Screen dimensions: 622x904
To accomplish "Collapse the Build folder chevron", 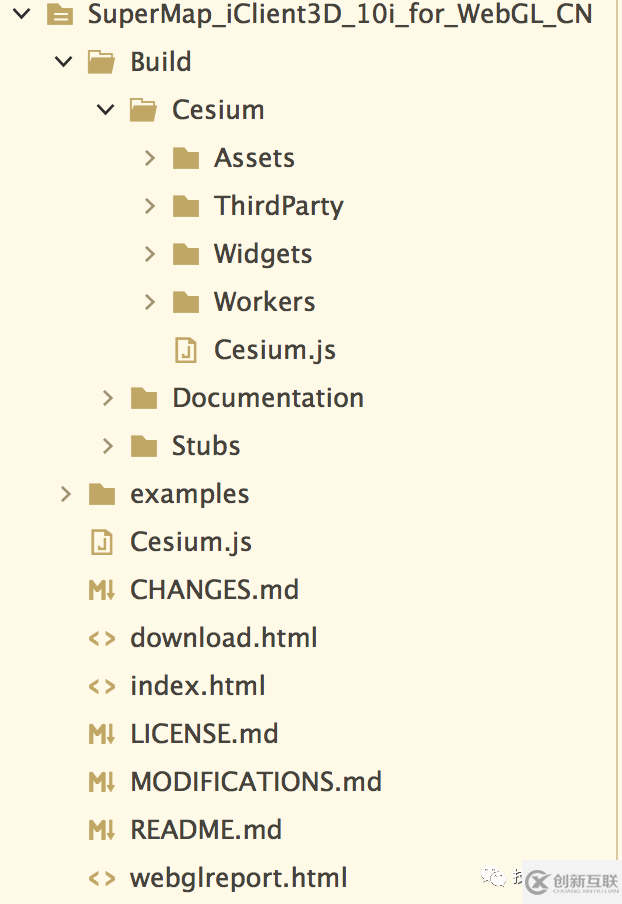I will coord(64,62).
